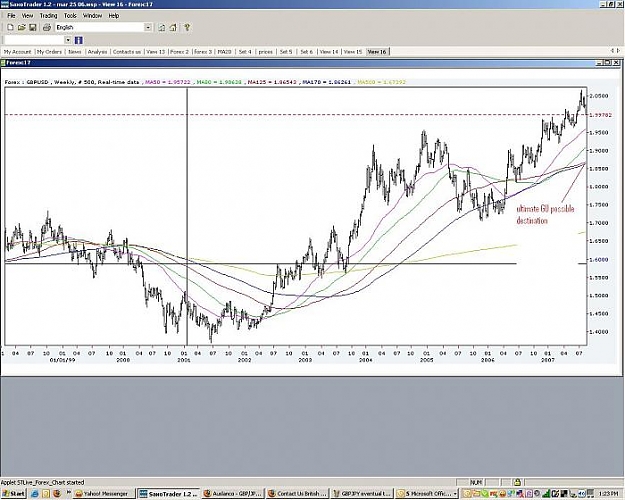This screenshot has height=500, width=625.
Task: Open the Window menu
Action: click(x=92, y=16)
